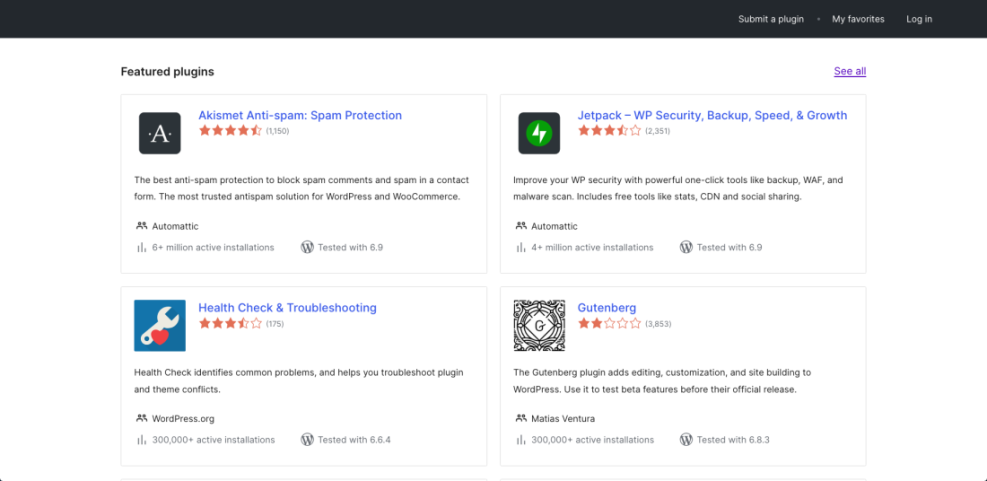987x481 pixels.
Task: Open the Gutenberg title link
Action: (607, 308)
